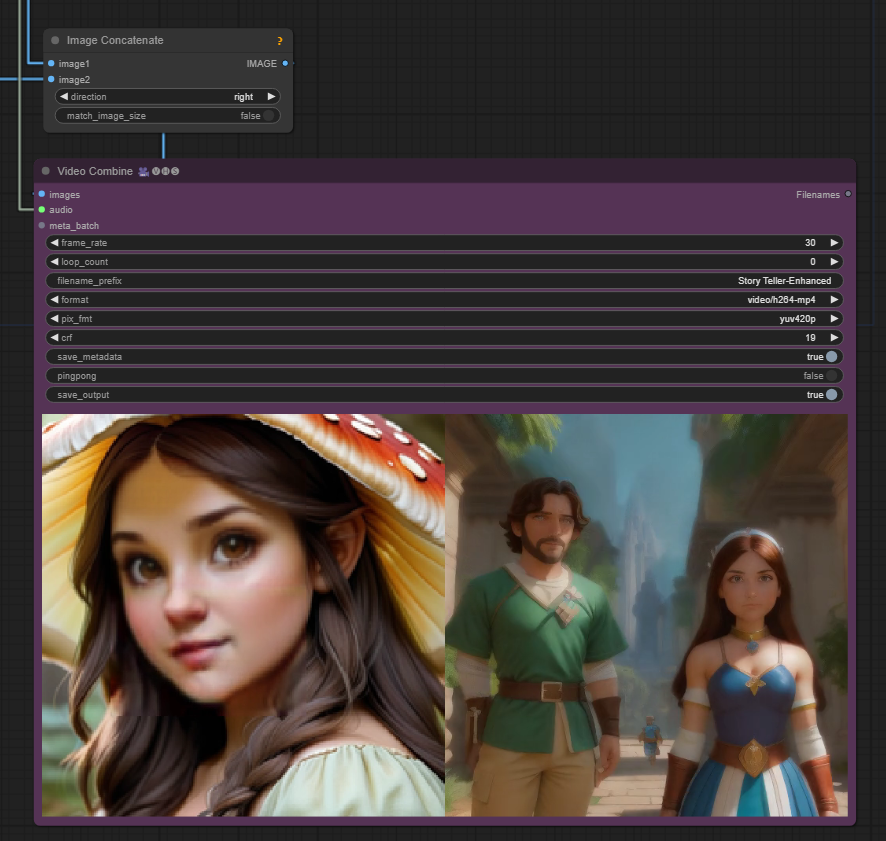Switch direction to next option
The width and height of the screenshot is (886, 841).
(x=271, y=97)
